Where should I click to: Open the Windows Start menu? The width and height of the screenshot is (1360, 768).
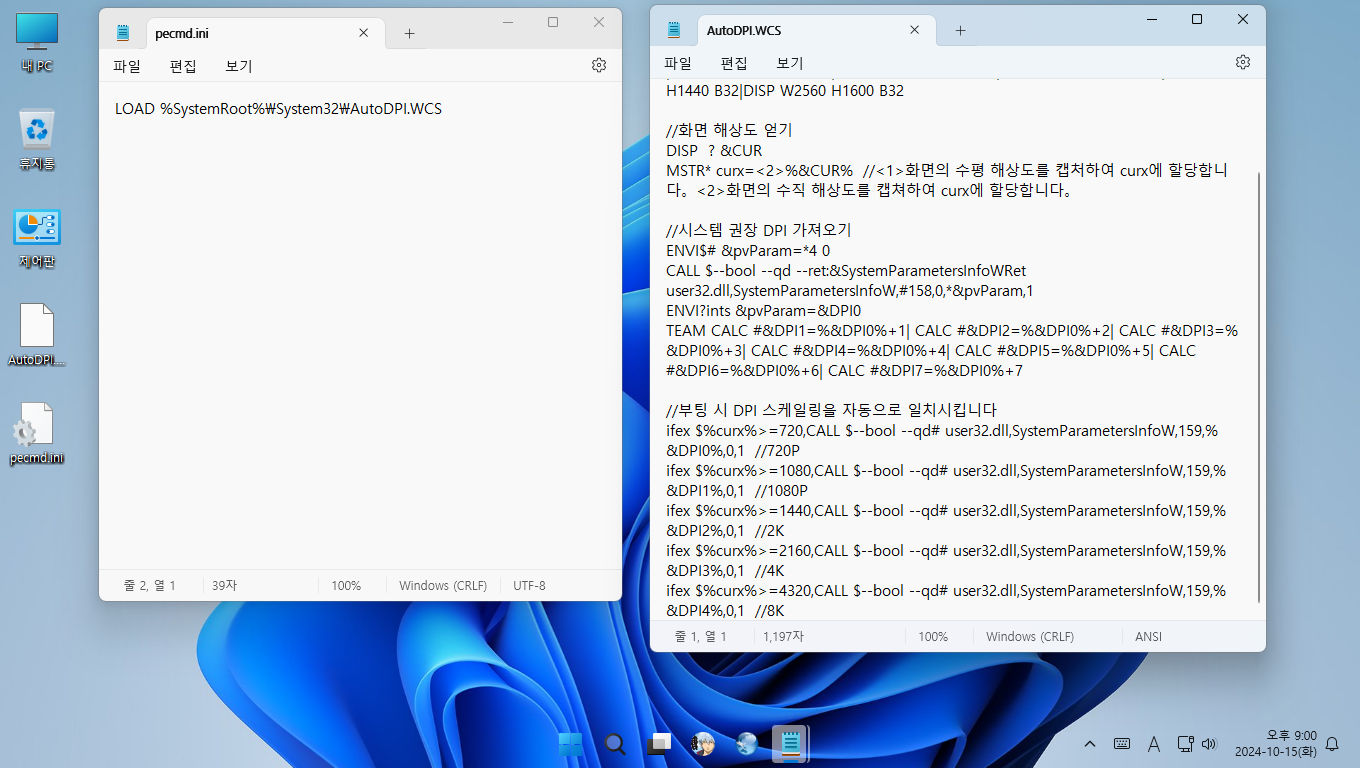click(x=571, y=744)
